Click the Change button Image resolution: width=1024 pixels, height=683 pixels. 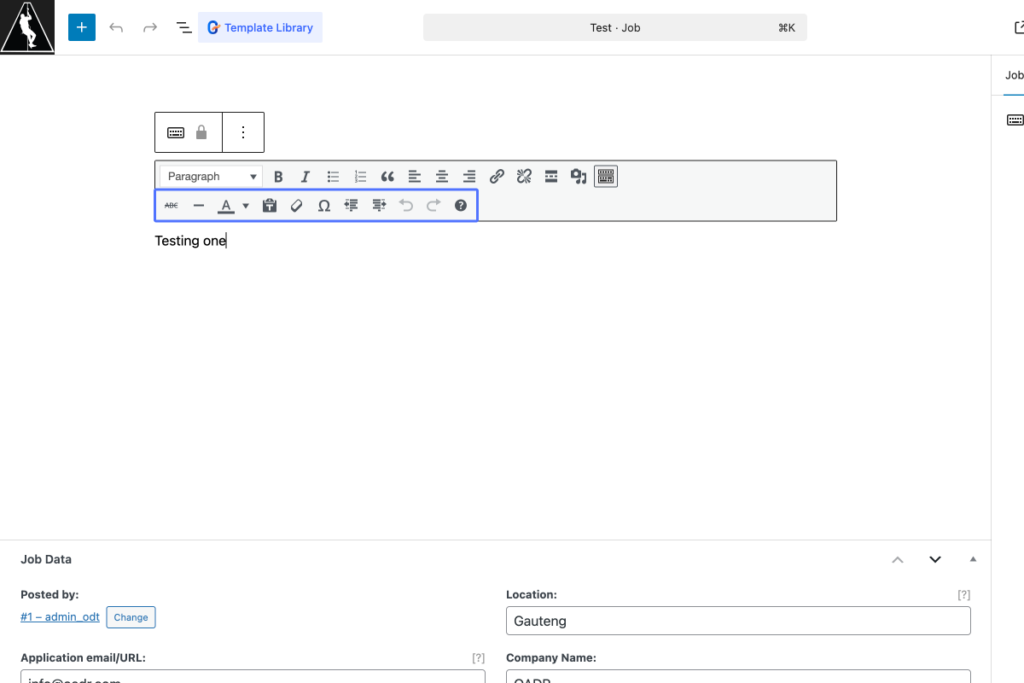click(x=131, y=617)
